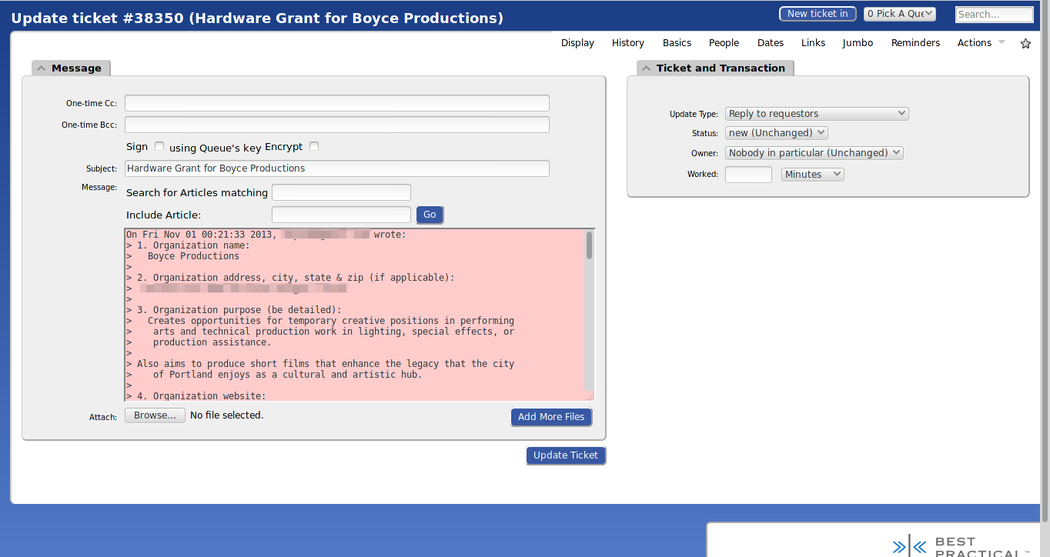Open the Pick A Queue dropdown

[900, 14]
